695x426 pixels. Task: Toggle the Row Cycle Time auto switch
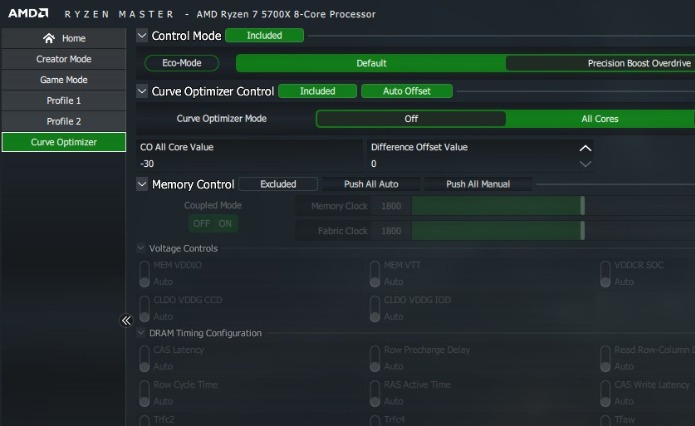(144, 393)
